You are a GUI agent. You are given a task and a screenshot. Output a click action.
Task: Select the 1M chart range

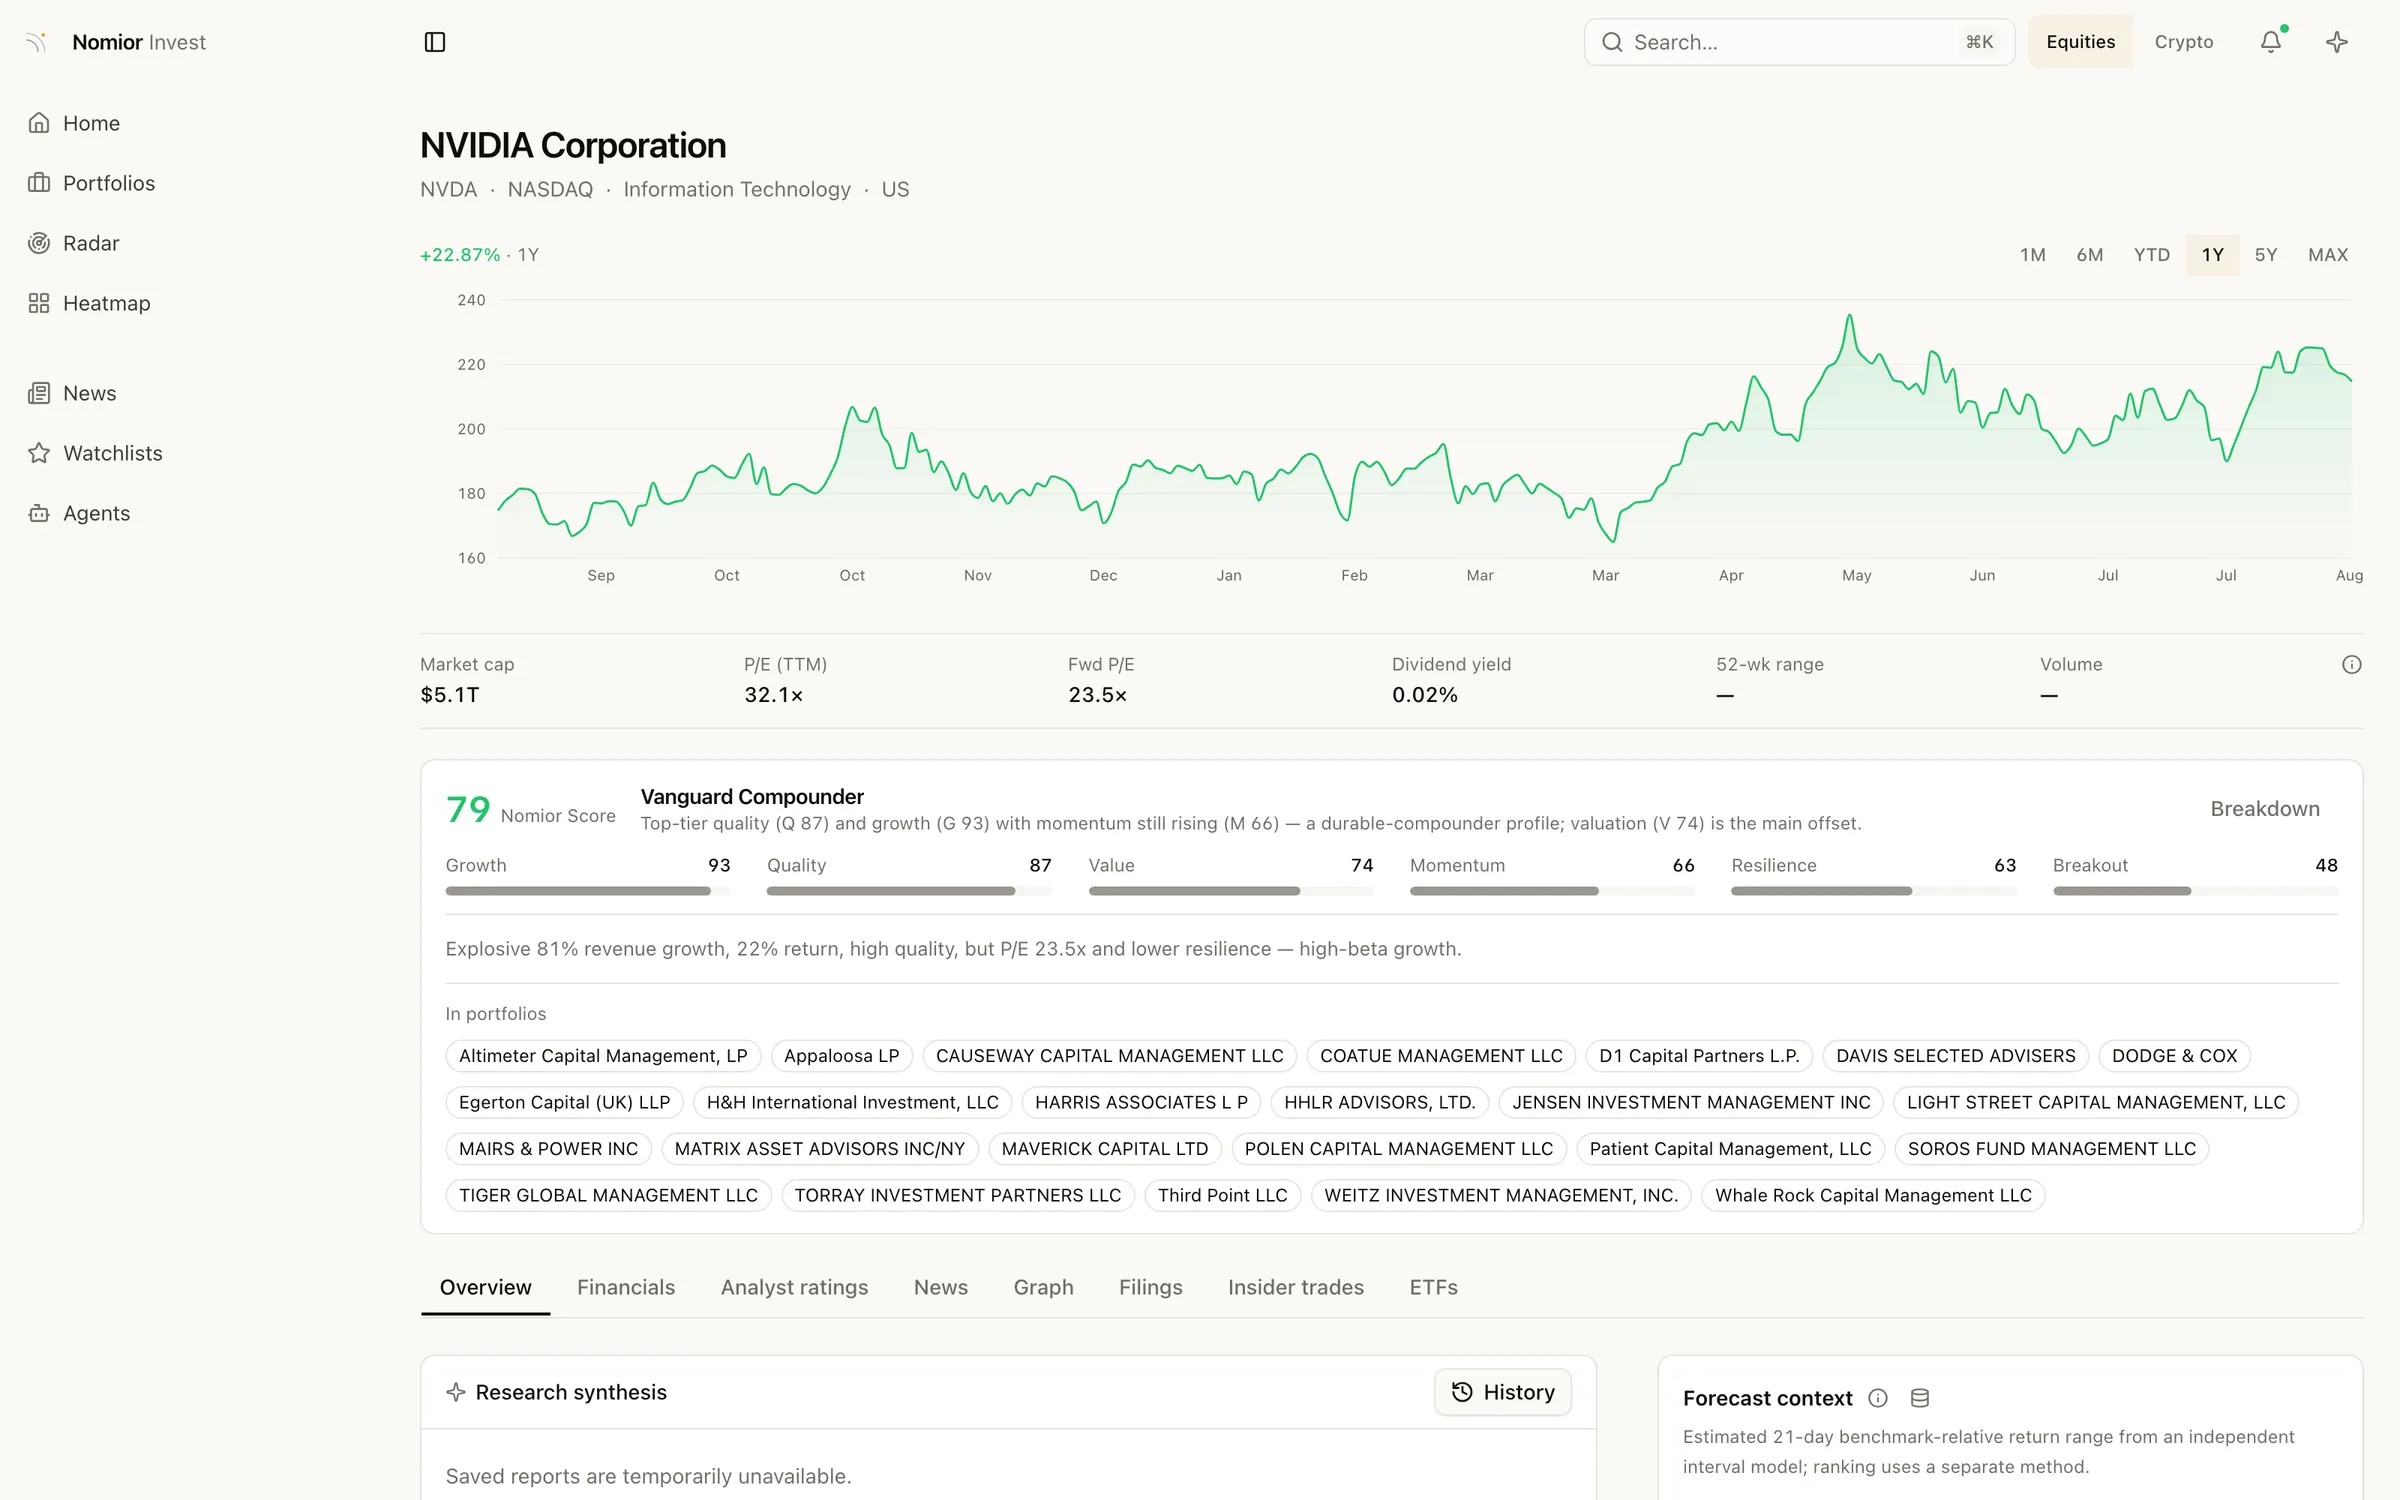(x=2032, y=255)
